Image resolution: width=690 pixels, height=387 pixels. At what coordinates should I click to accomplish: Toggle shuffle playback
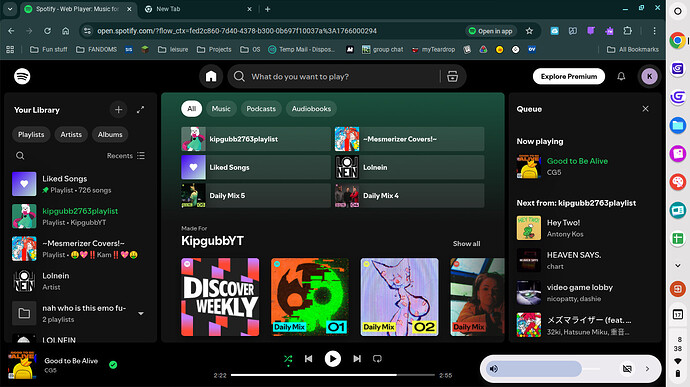point(288,359)
